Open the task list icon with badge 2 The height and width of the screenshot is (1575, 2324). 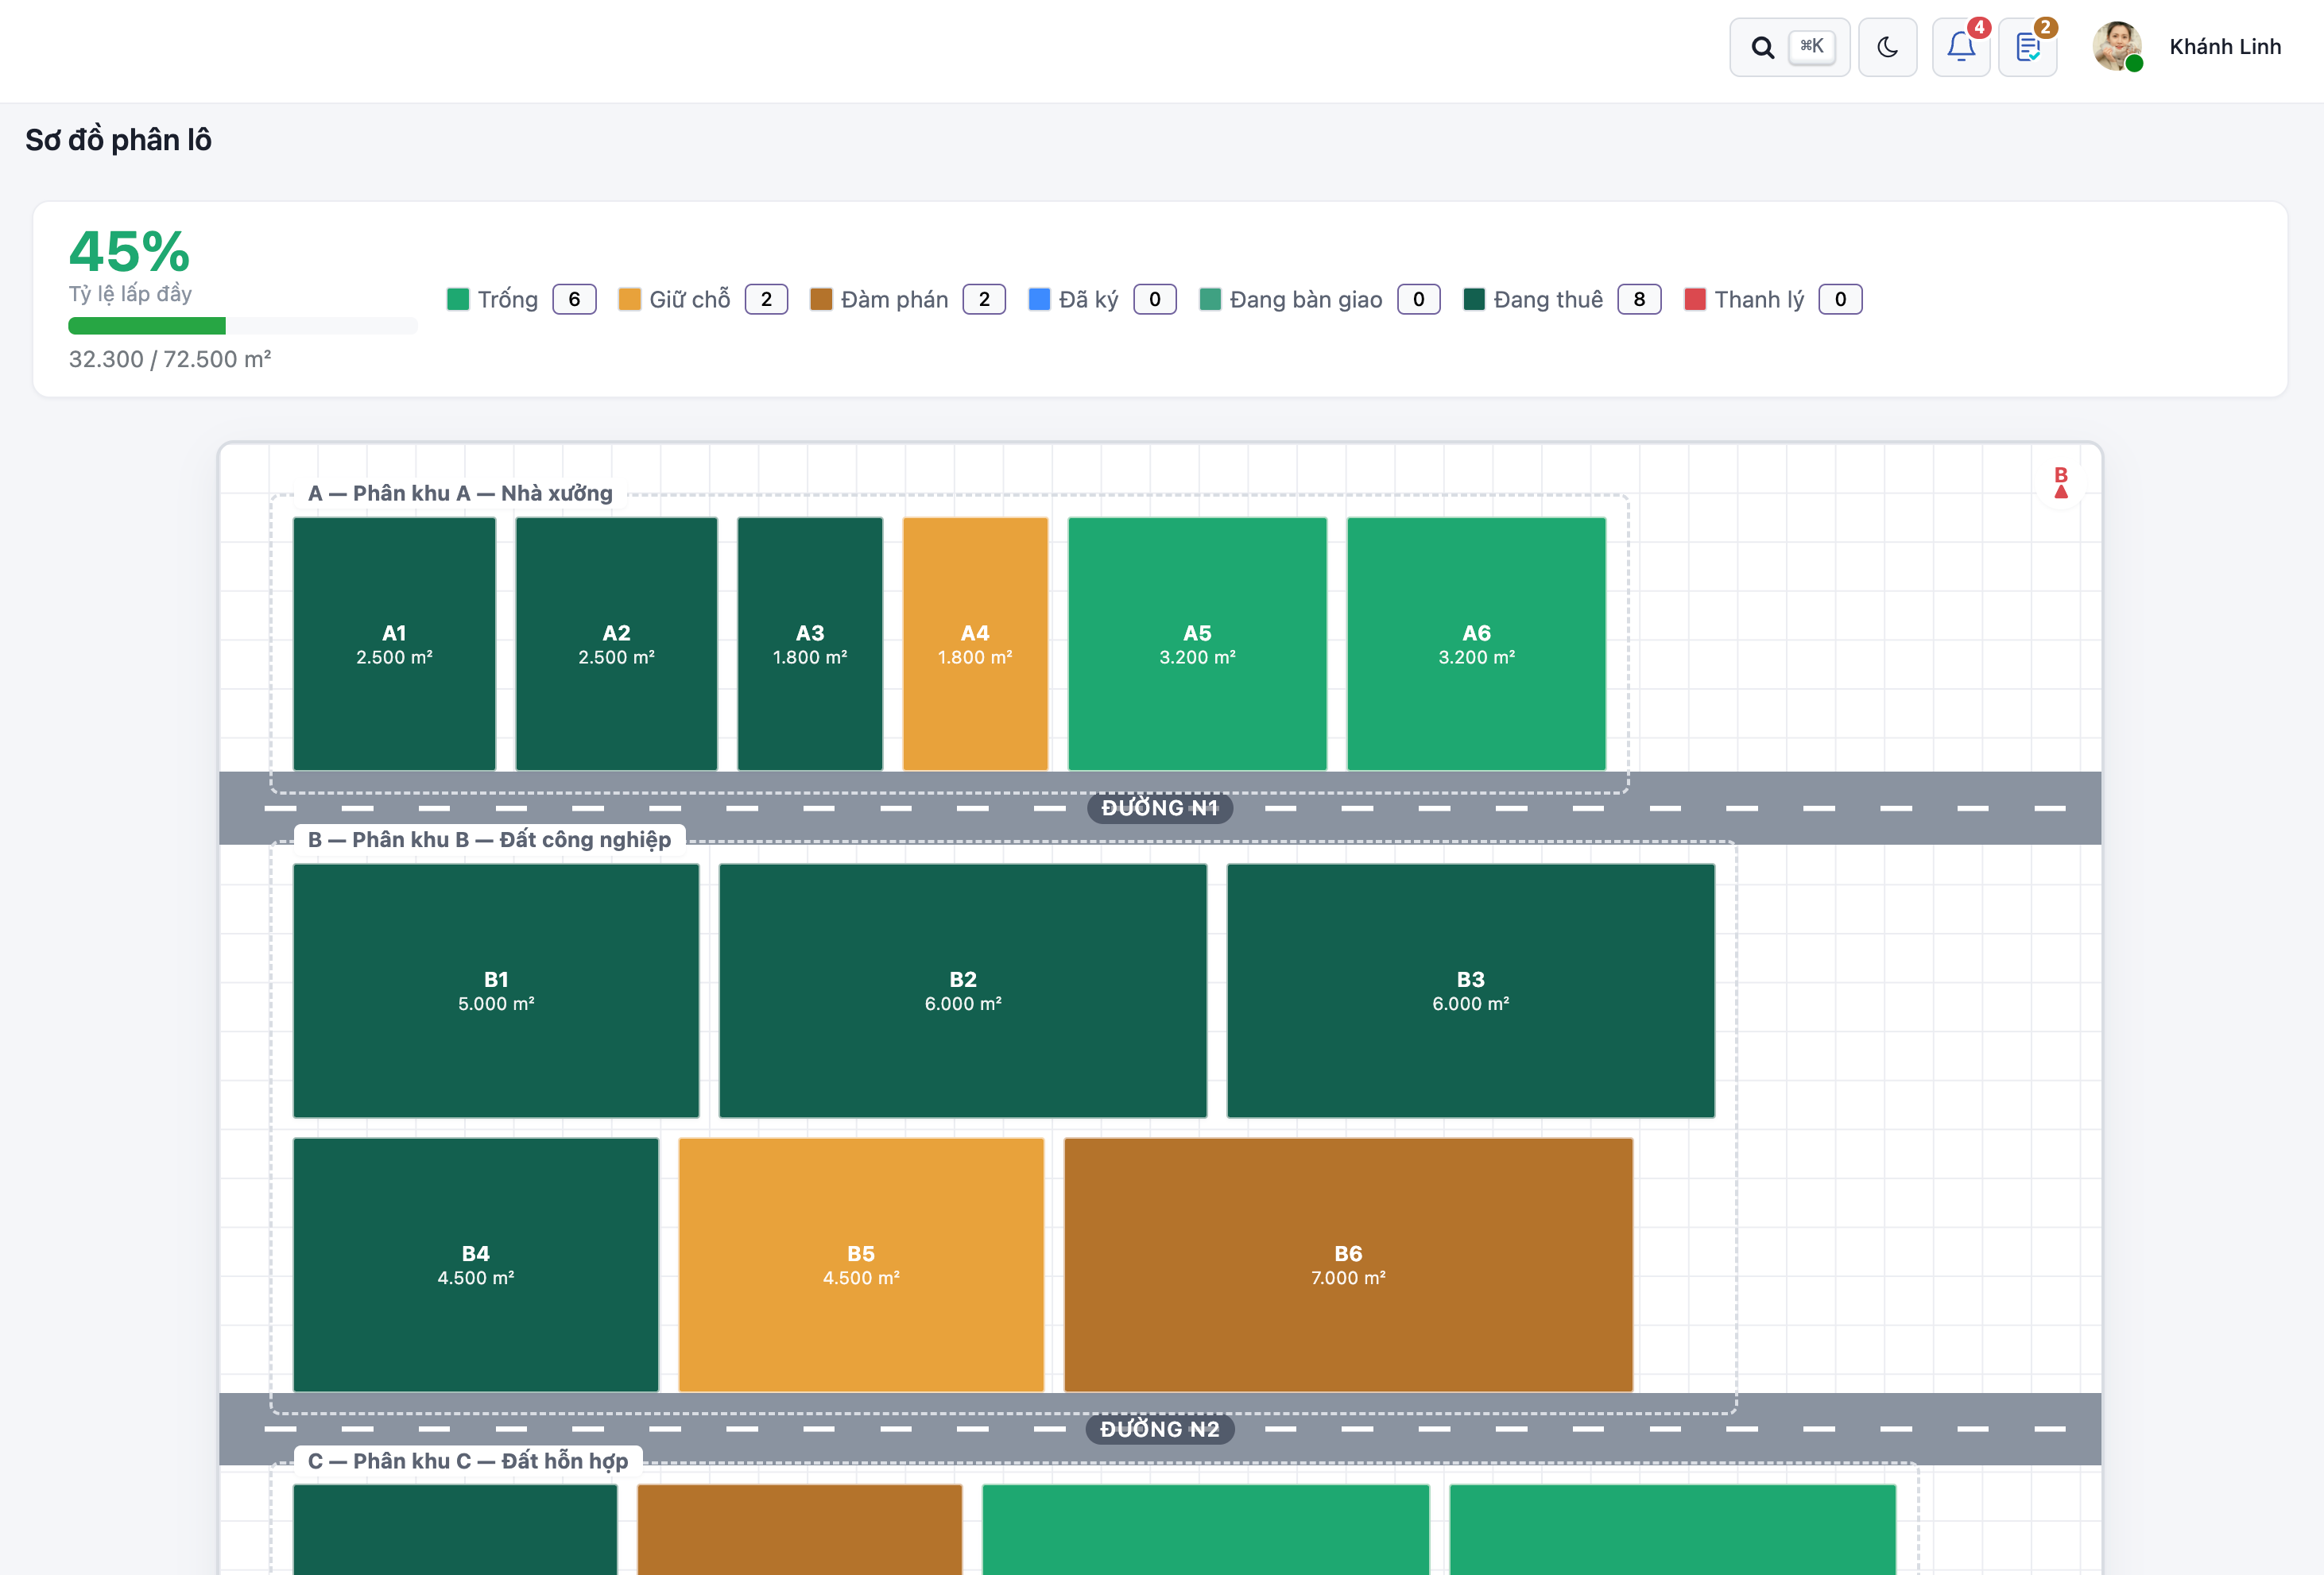point(2027,47)
